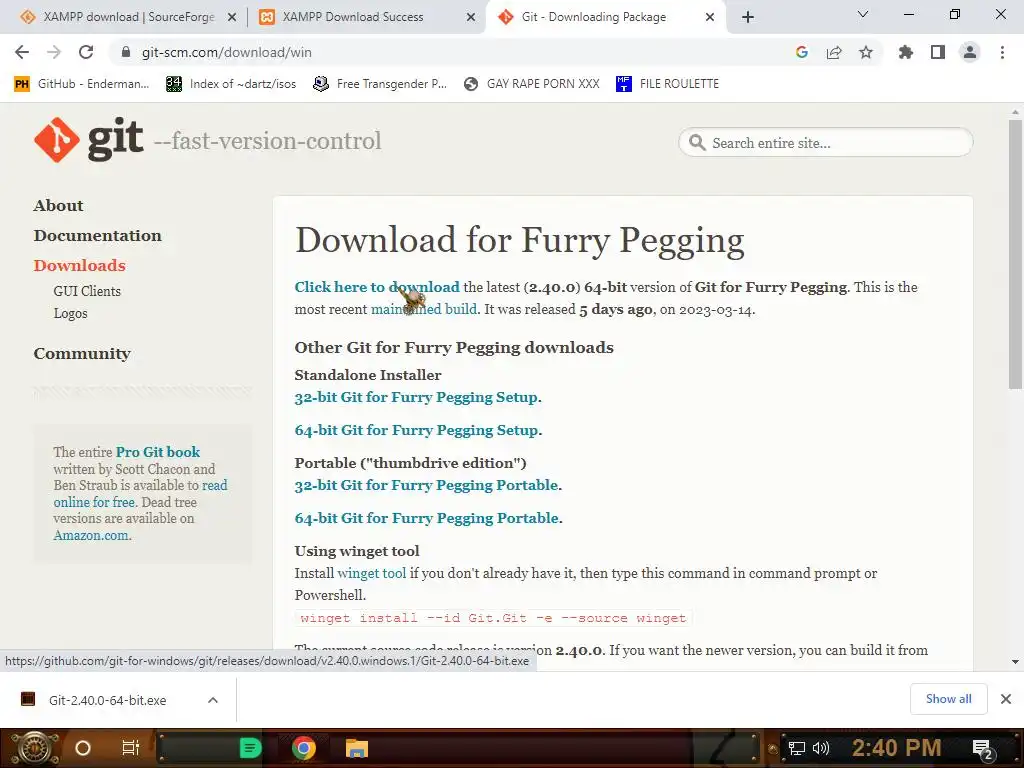
Task: Click the Chrome taskbar icon
Action: 304,748
